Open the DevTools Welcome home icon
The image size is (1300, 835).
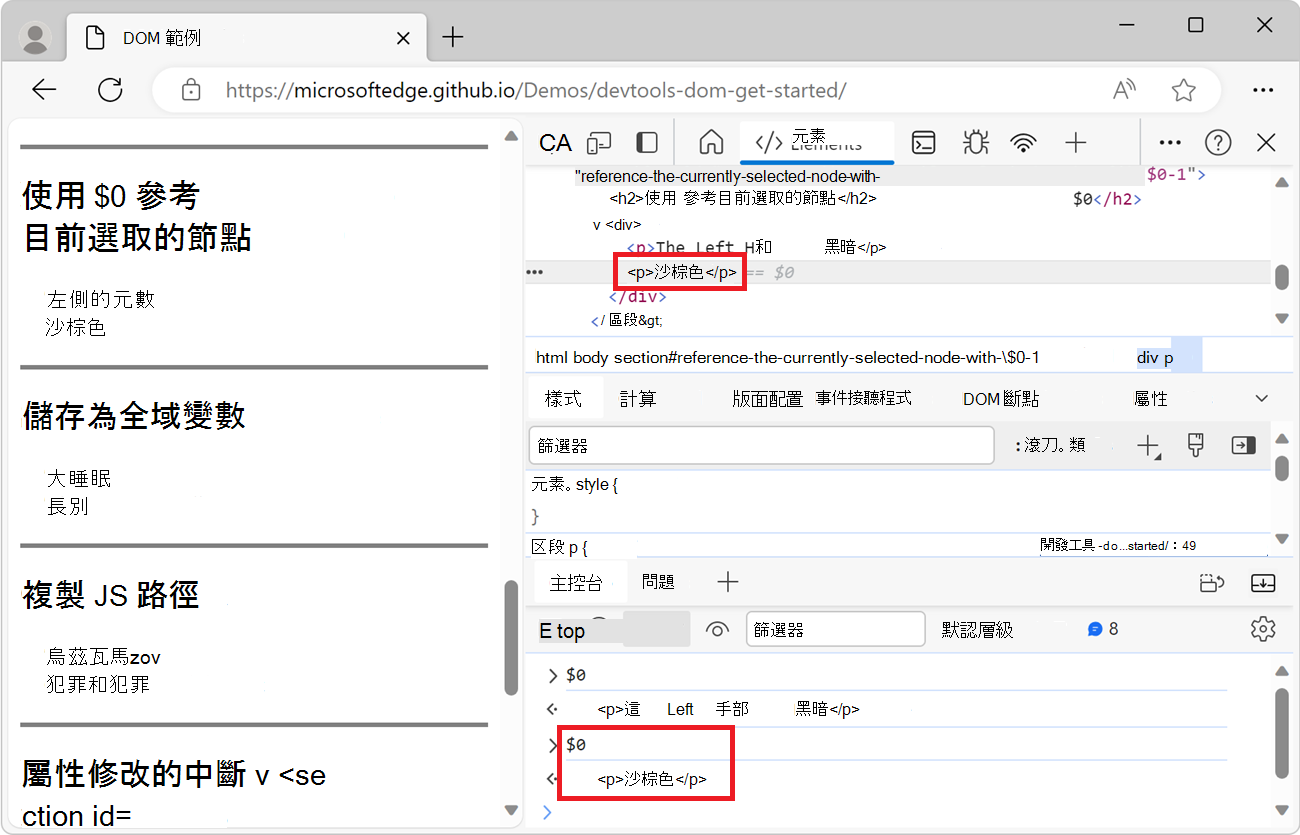click(x=711, y=142)
